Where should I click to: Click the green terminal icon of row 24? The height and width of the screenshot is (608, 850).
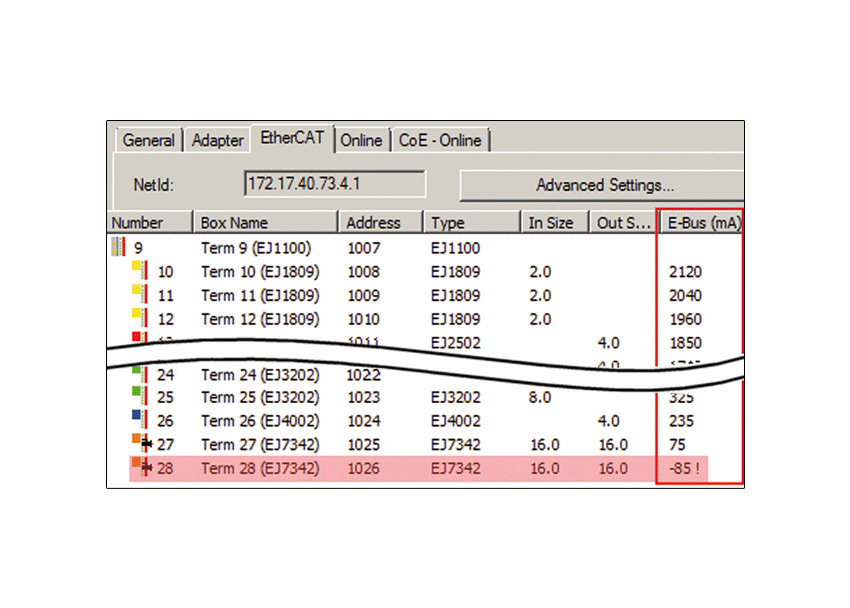(x=139, y=374)
